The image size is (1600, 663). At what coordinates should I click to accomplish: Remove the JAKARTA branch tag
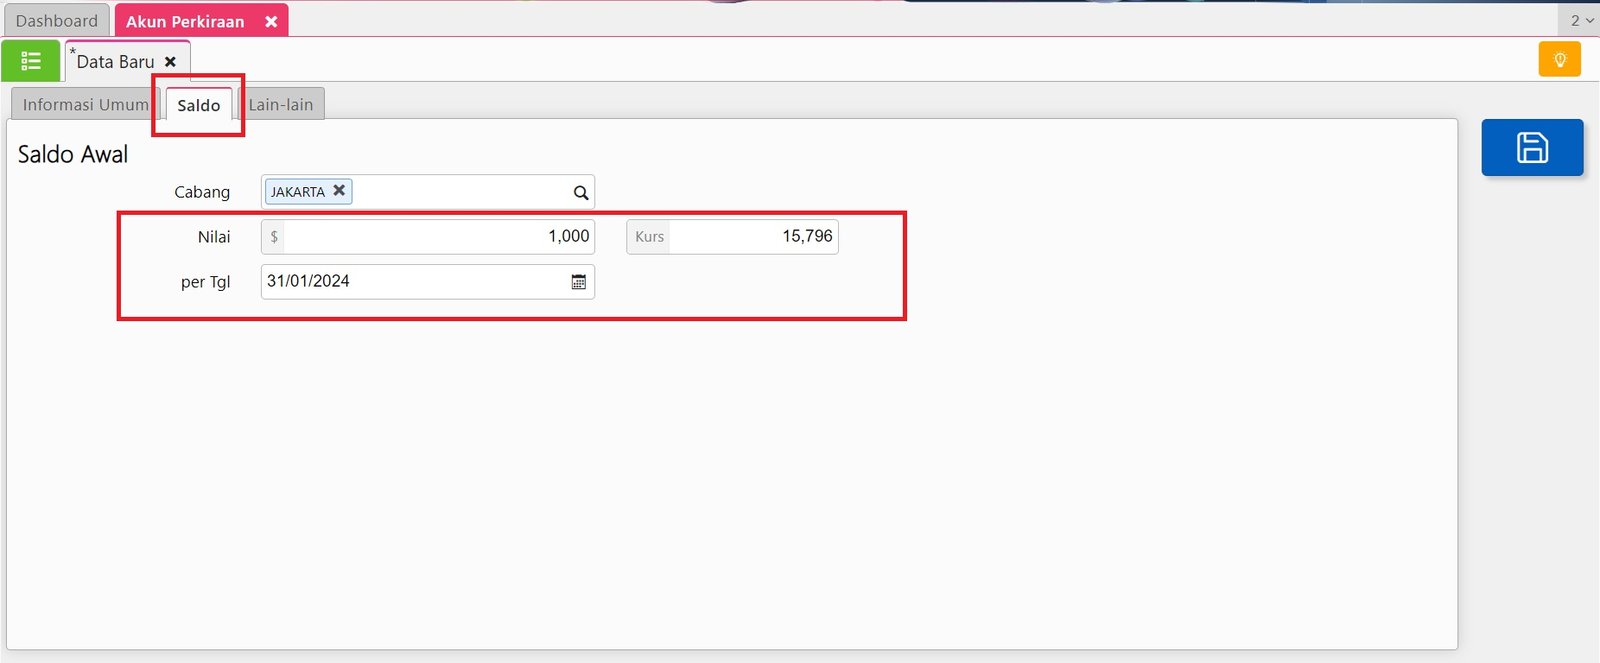coord(339,190)
